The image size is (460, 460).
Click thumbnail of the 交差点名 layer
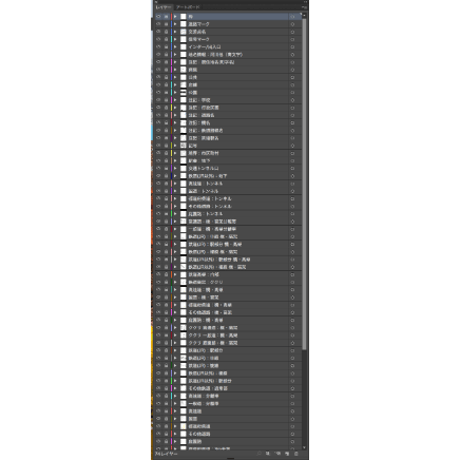tap(183, 32)
